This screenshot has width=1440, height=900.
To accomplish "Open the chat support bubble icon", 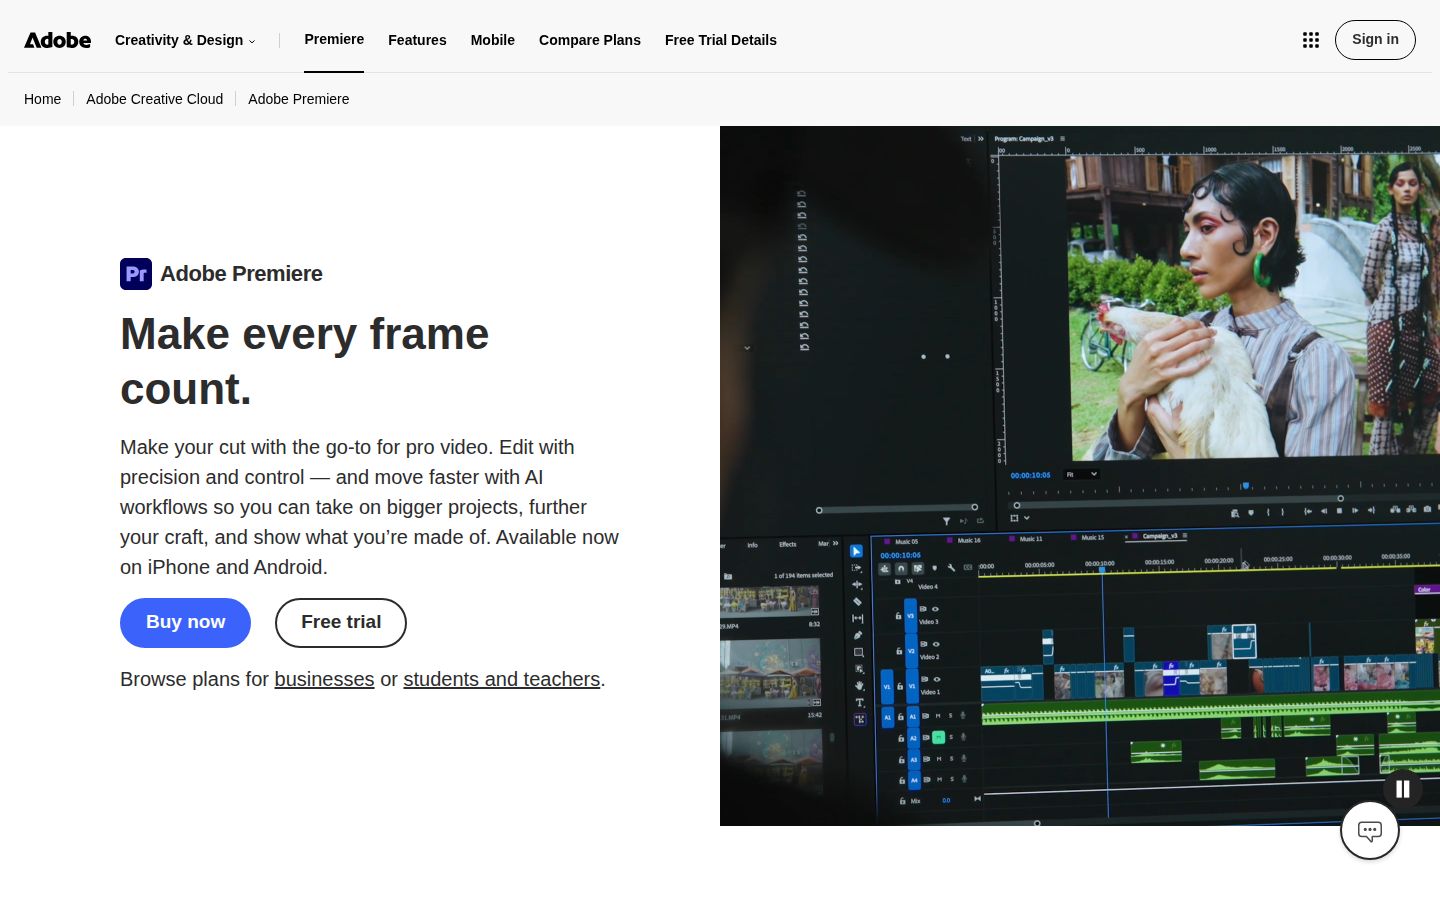I will 1370,830.
